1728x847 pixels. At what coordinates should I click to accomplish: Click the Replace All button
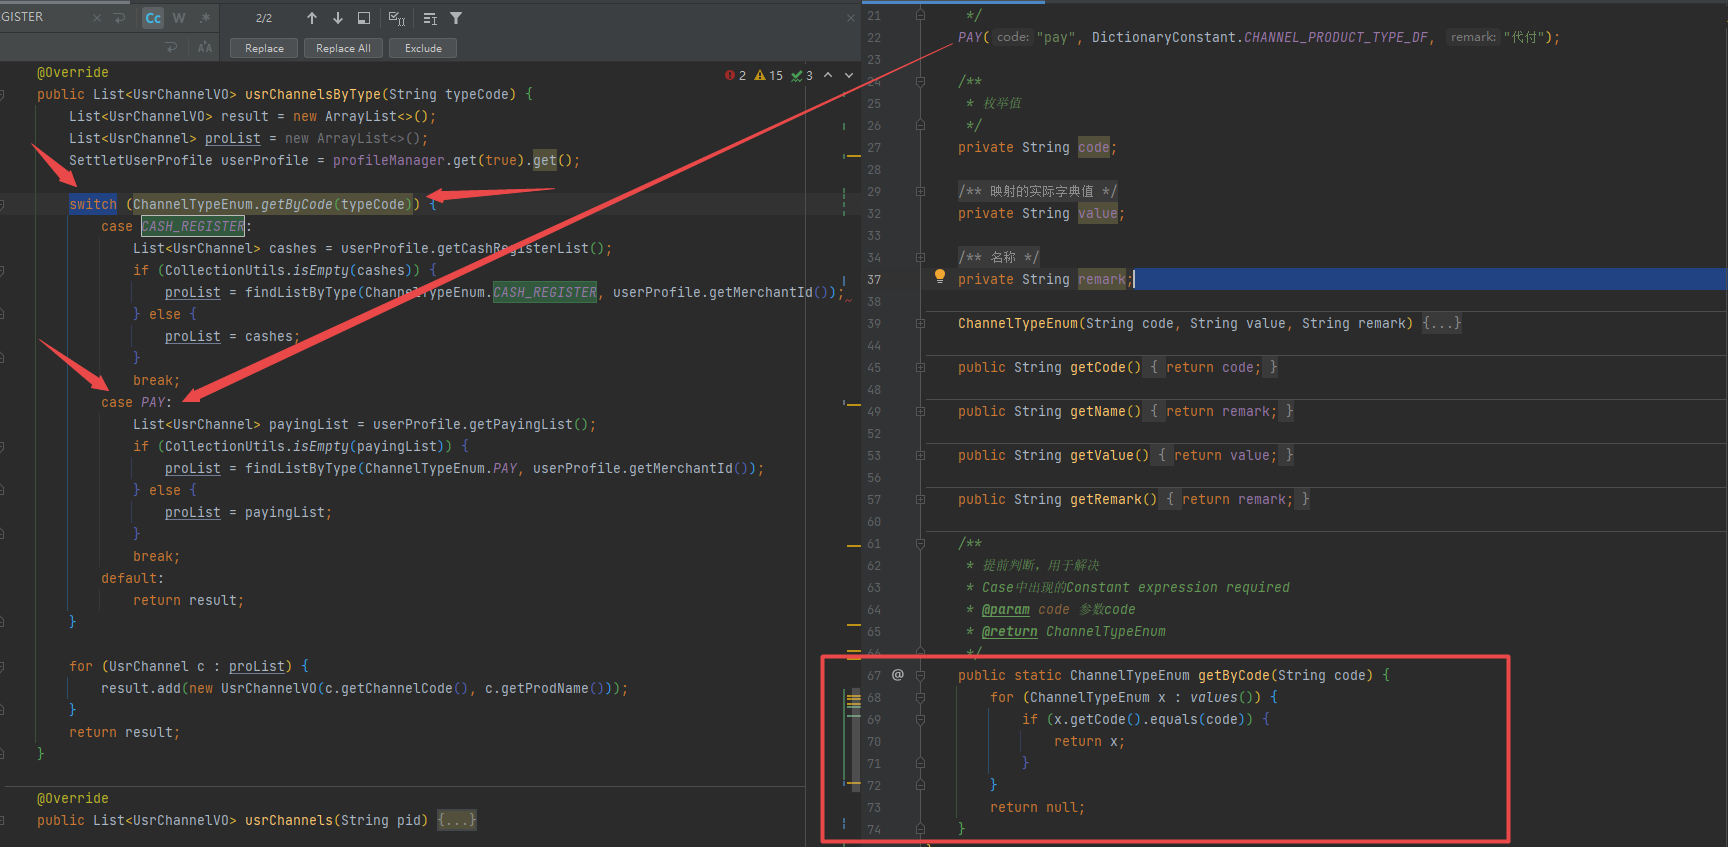pos(343,48)
